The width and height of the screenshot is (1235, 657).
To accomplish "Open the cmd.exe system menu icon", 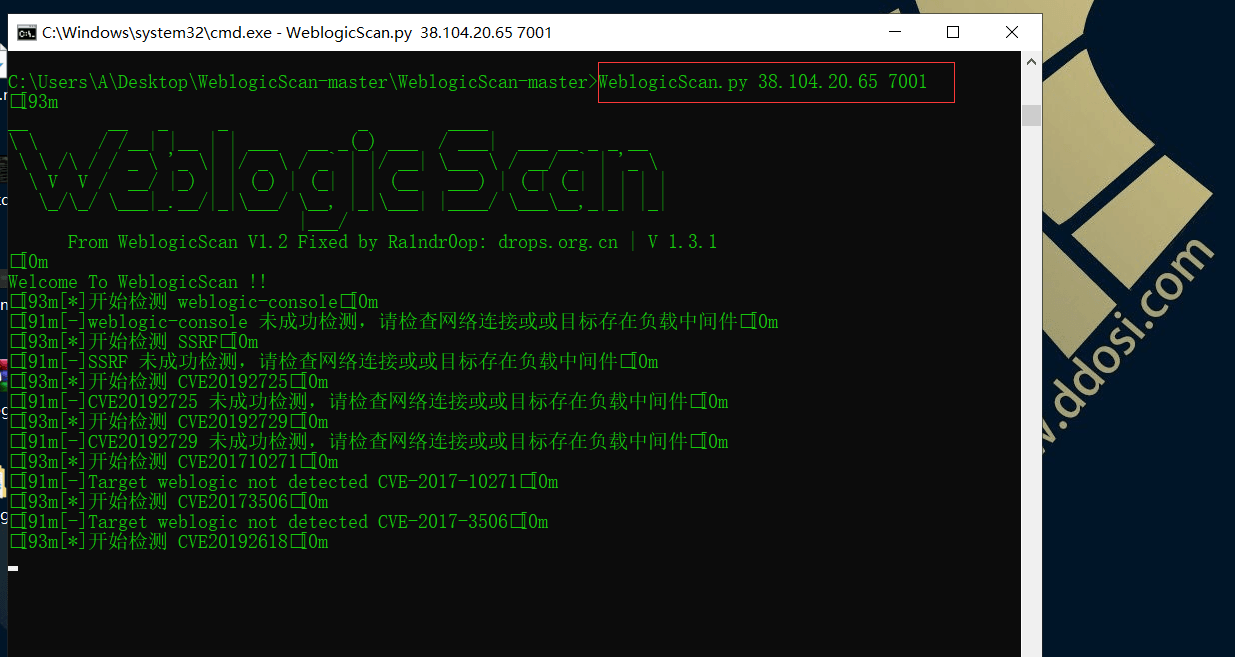I will 26,32.
